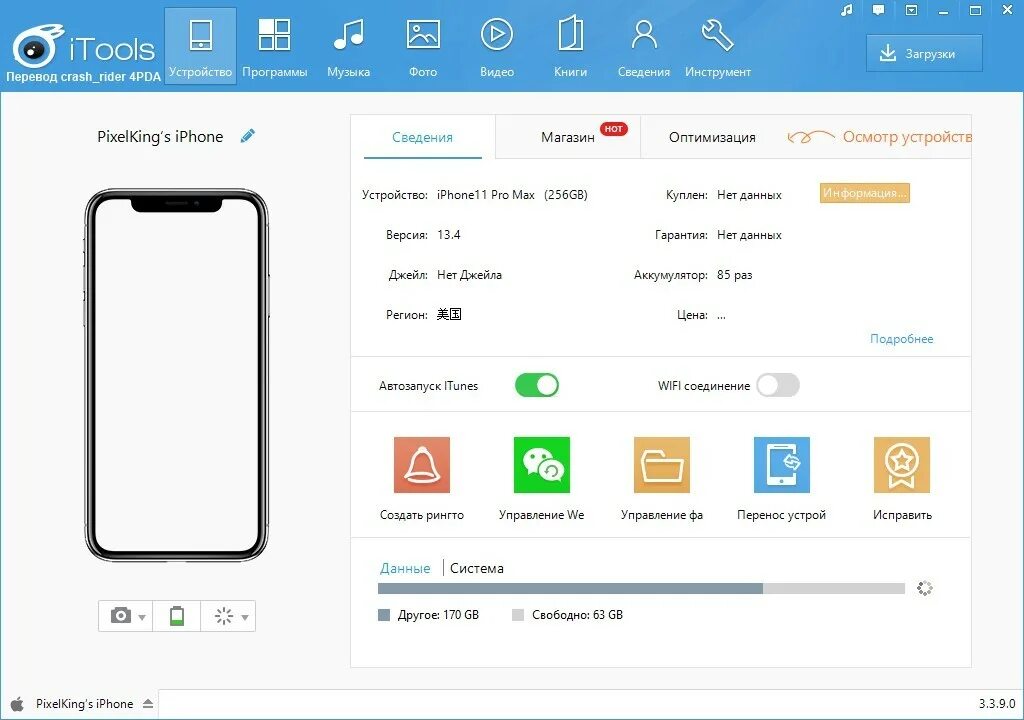This screenshot has height=720, width=1024.
Task: Open the Книги books section
Action: pyautogui.click(x=570, y=47)
